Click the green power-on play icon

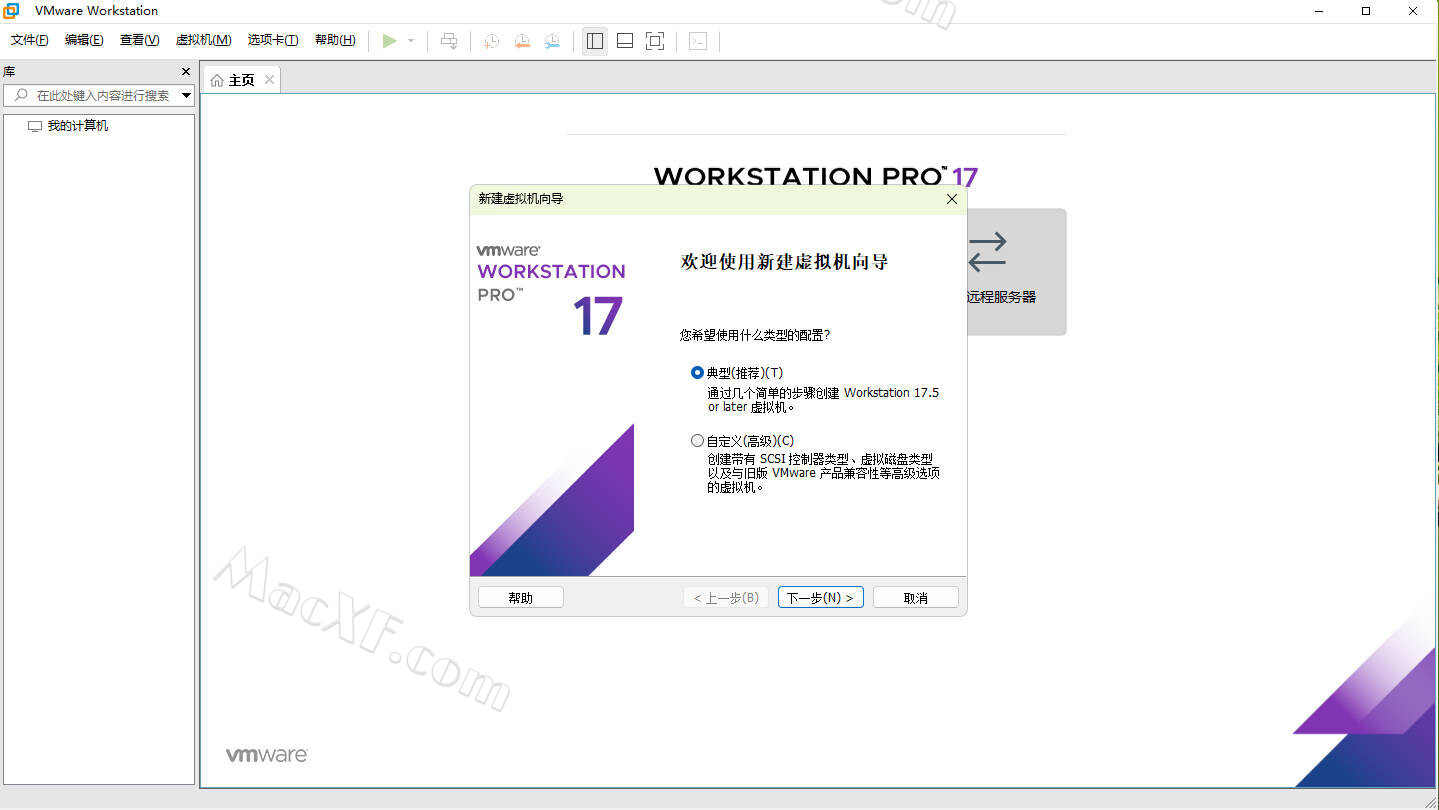(x=390, y=41)
